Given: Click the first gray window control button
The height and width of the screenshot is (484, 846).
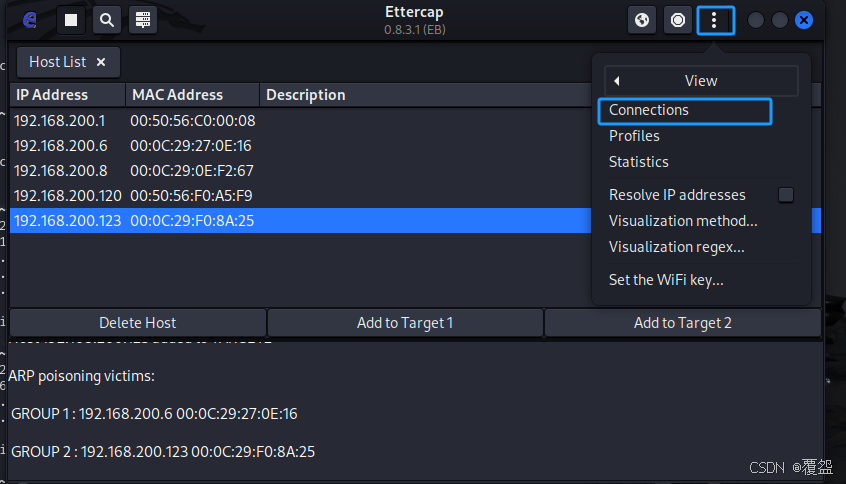Looking at the screenshot, I should pos(756,21).
